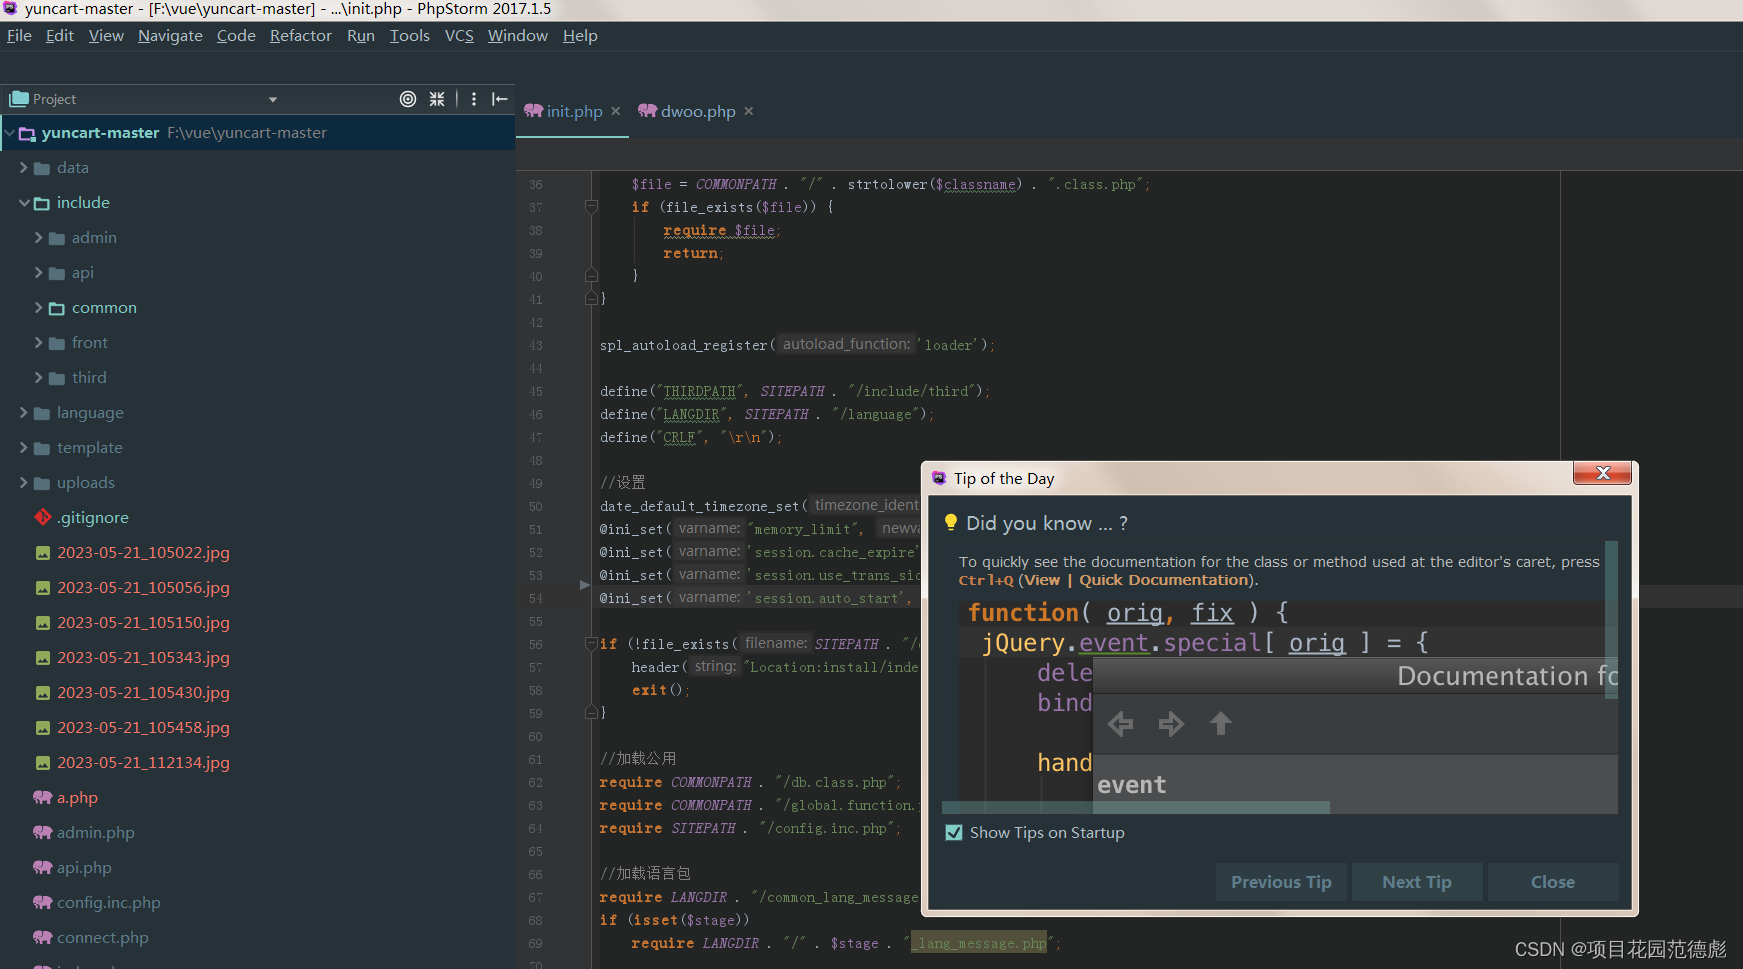Image resolution: width=1743 pixels, height=969 pixels.
Task: Click line number 49 in gutter
Action: (536, 483)
